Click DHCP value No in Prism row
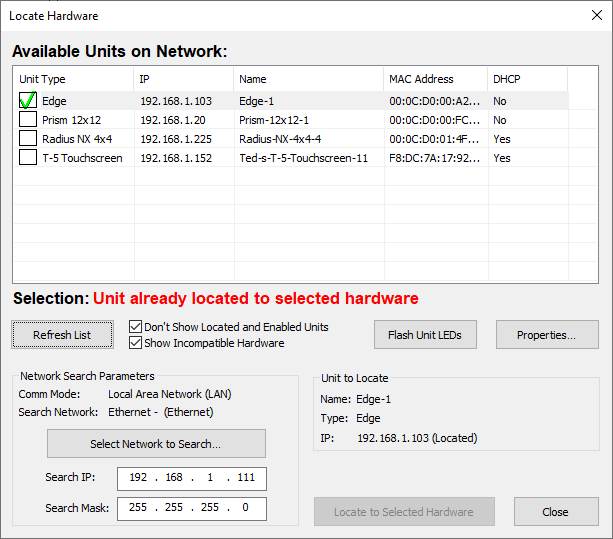The width and height of the screenshot is (613, 539). pos(500,120)
